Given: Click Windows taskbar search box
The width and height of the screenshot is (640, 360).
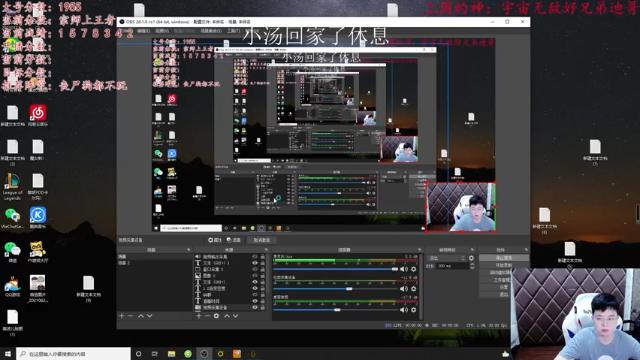Looking at the screenshot, I should [73, 354].
